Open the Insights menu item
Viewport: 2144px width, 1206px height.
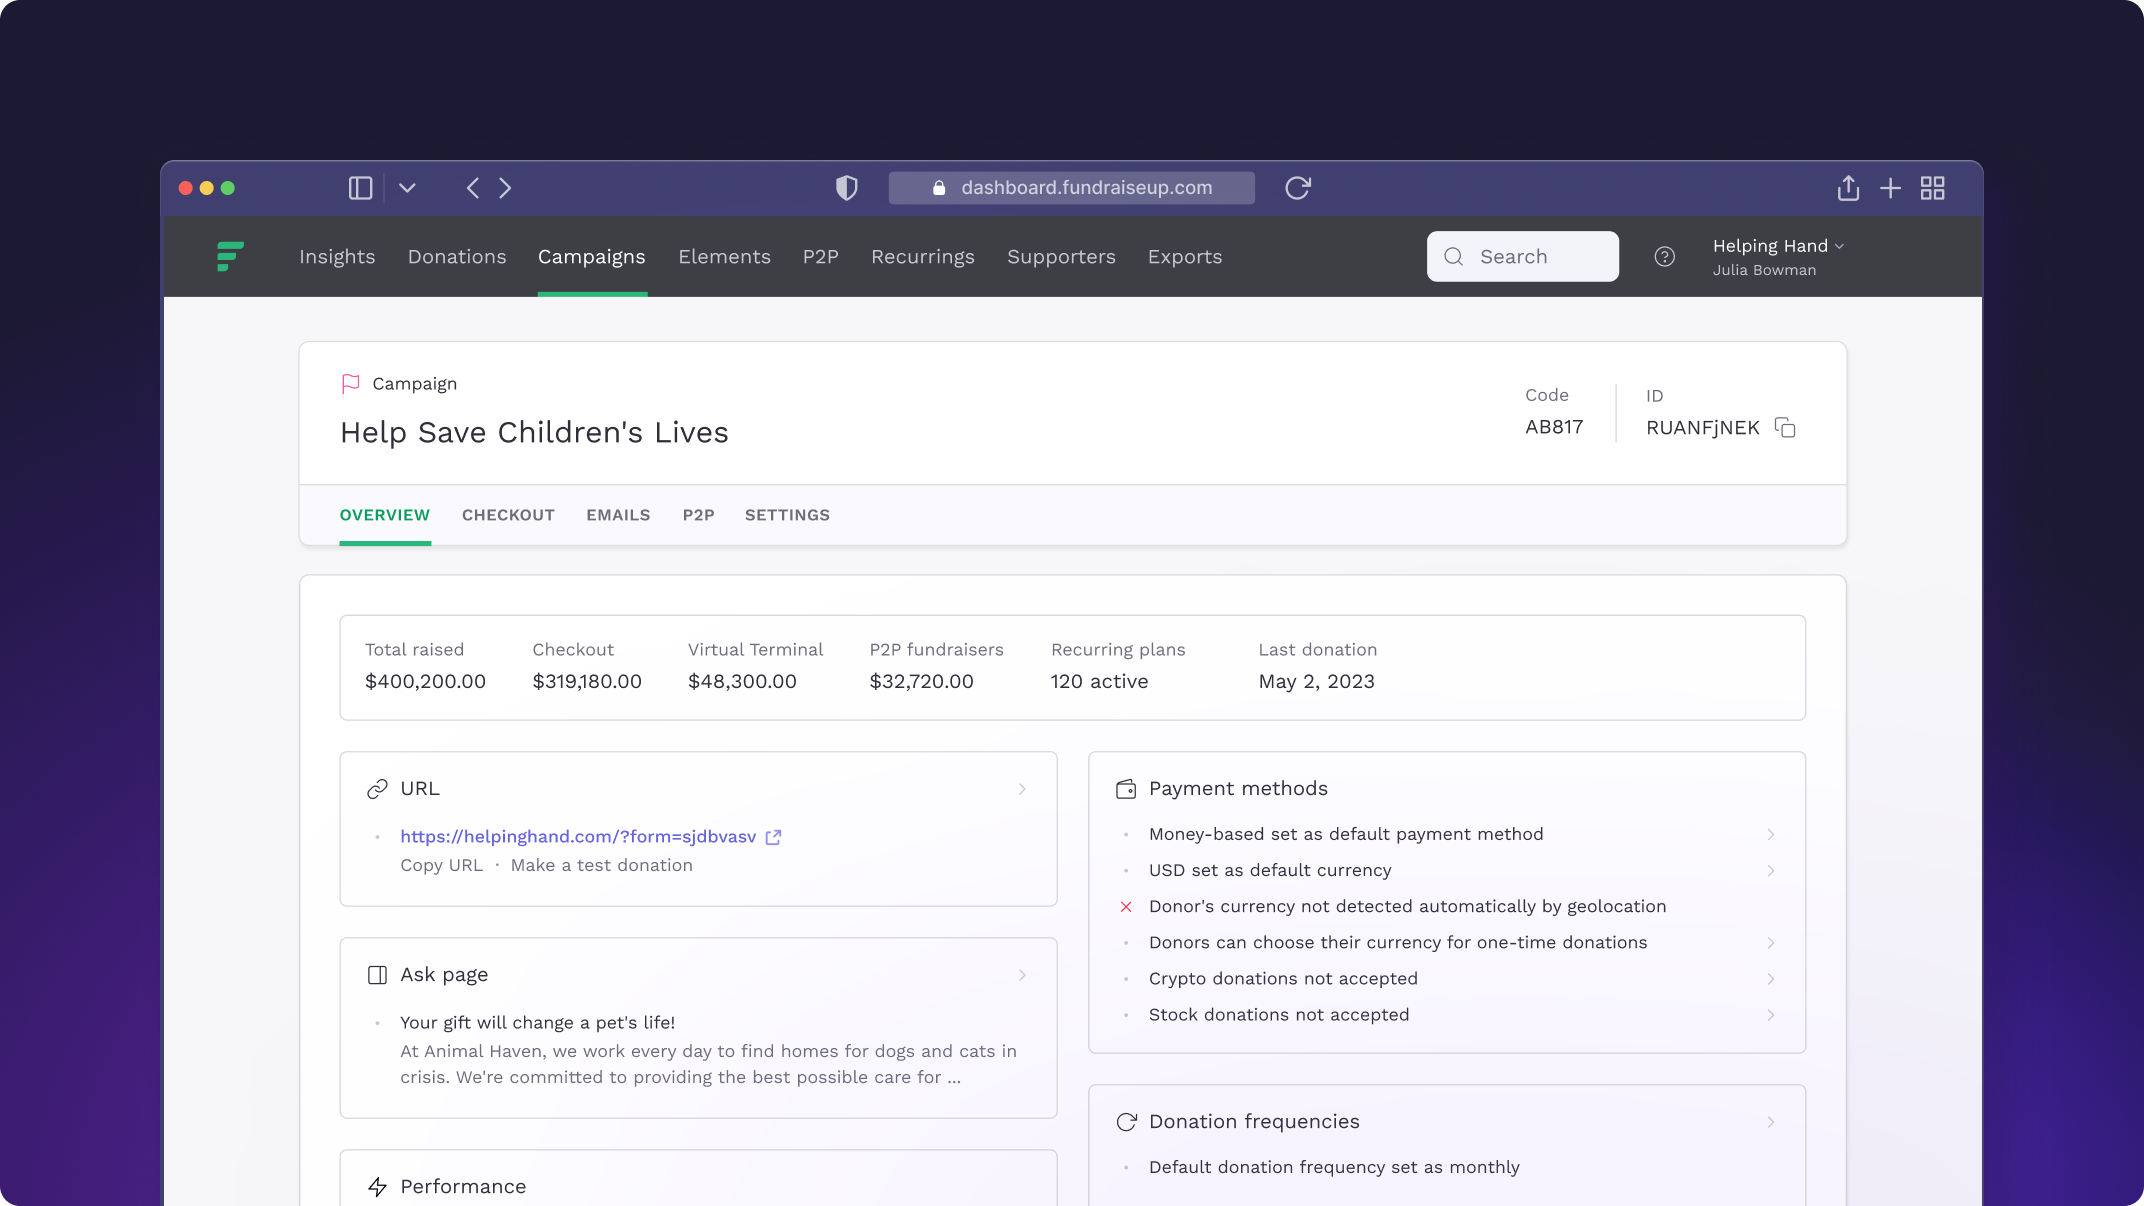coord(337,257)
